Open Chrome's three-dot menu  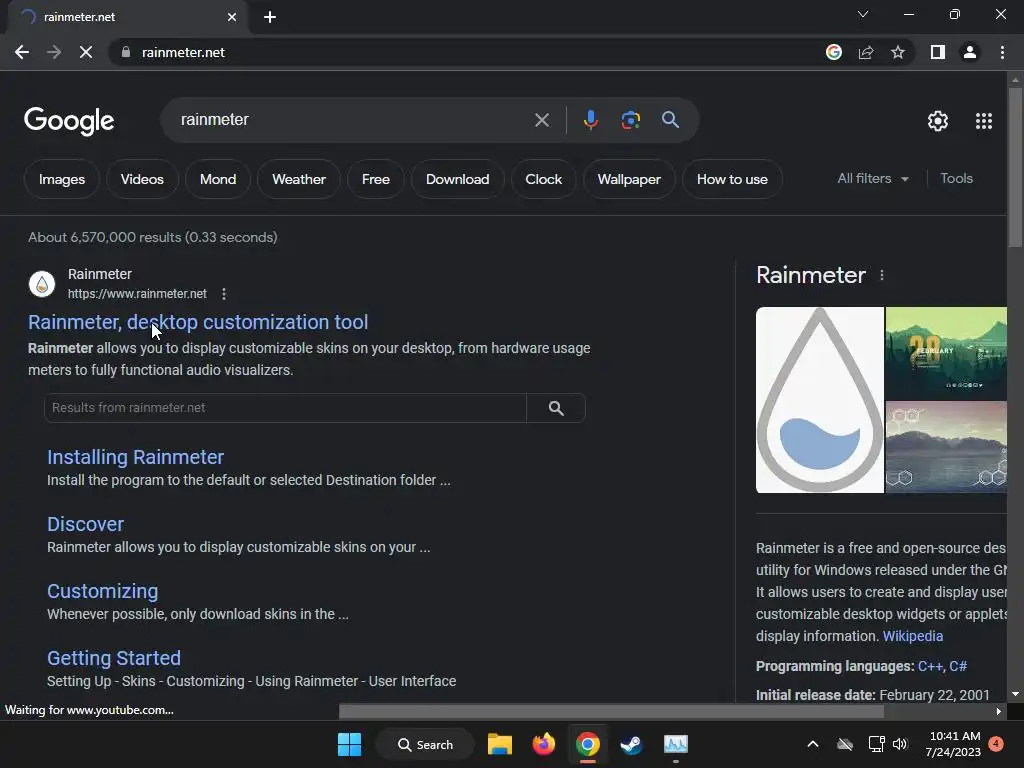click(x=1002, y=52)
